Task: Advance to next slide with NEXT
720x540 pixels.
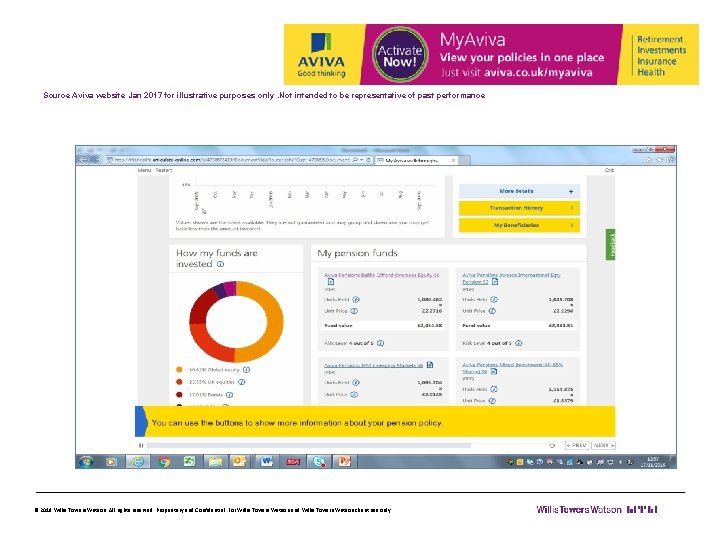Action: pyautogui.click(x=603, y=445)
